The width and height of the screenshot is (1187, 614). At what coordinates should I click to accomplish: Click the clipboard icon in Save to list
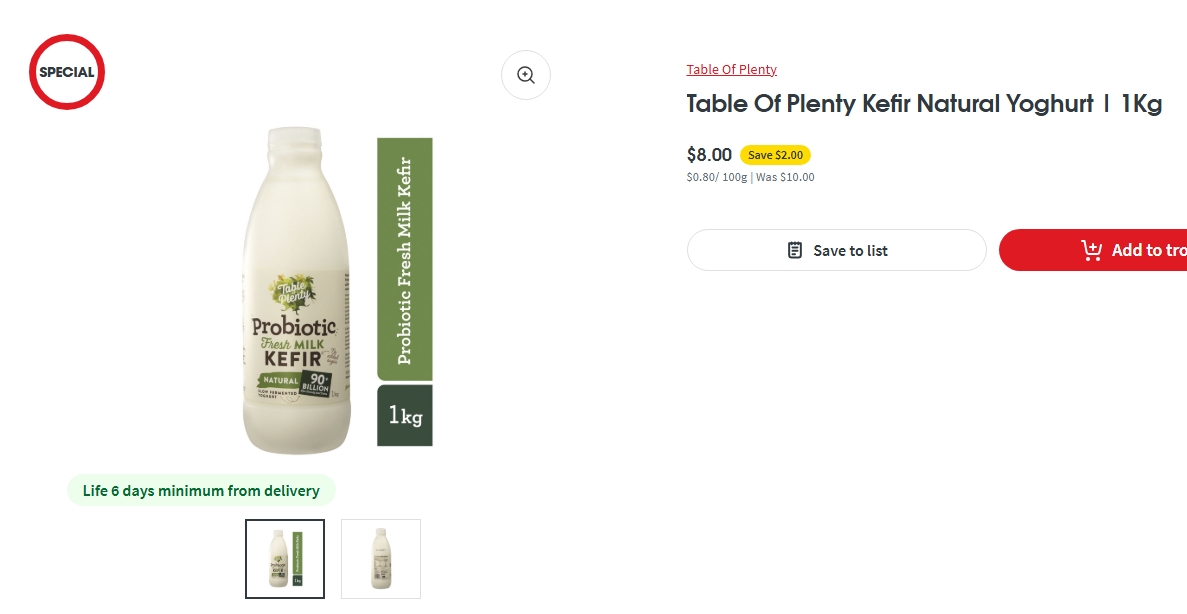pyautogui.click(x=795, y=250)
